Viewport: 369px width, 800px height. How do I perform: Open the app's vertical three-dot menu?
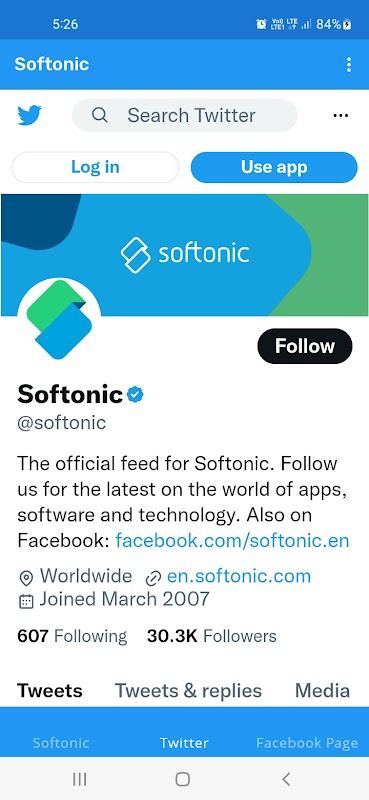tap(349, 64)
